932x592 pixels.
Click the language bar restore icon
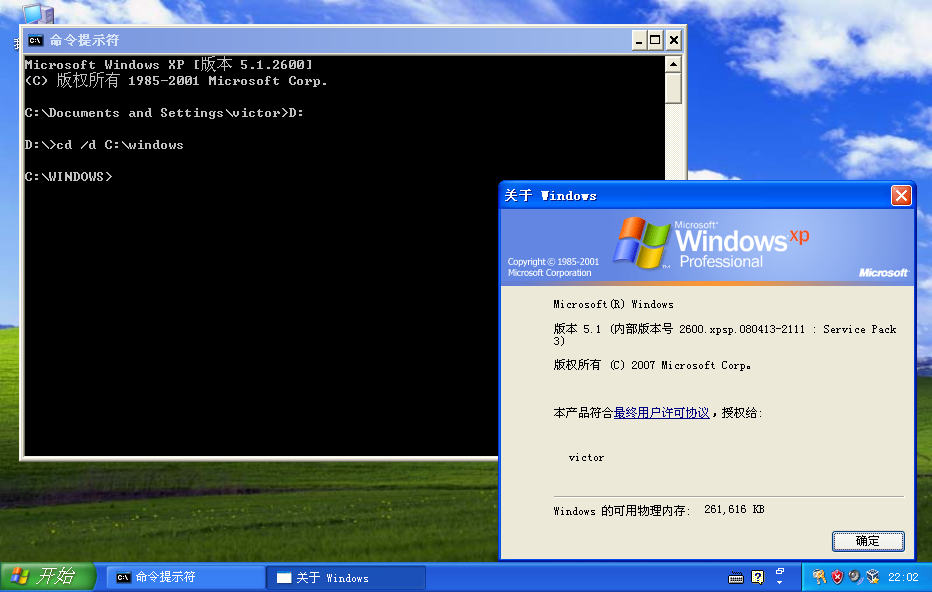coord(780,571)
